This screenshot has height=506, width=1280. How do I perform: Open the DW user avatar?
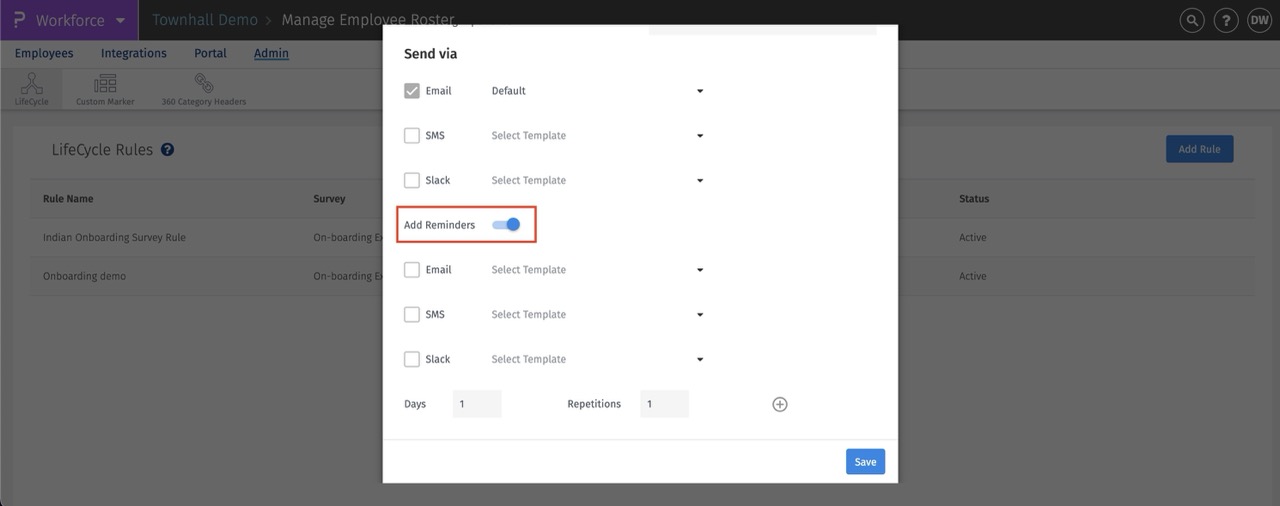pos(1258,20)
